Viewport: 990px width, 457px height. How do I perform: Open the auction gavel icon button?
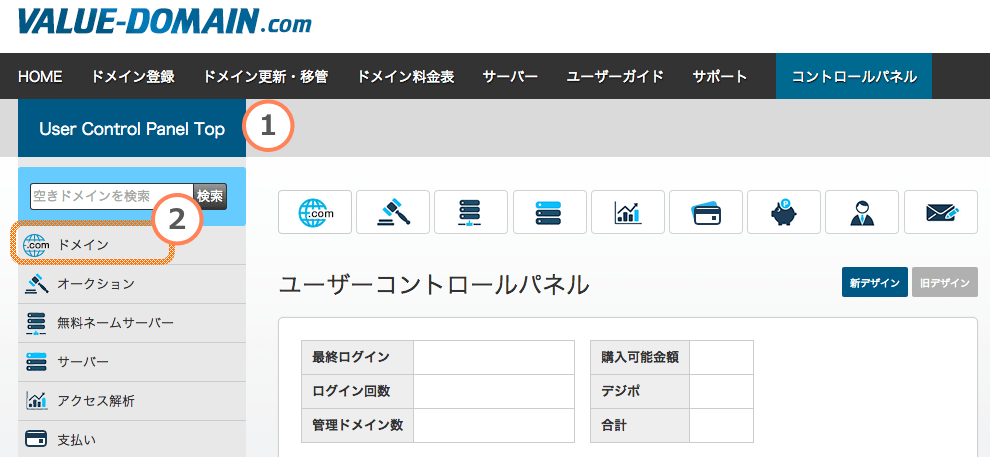tap(393, 212)
